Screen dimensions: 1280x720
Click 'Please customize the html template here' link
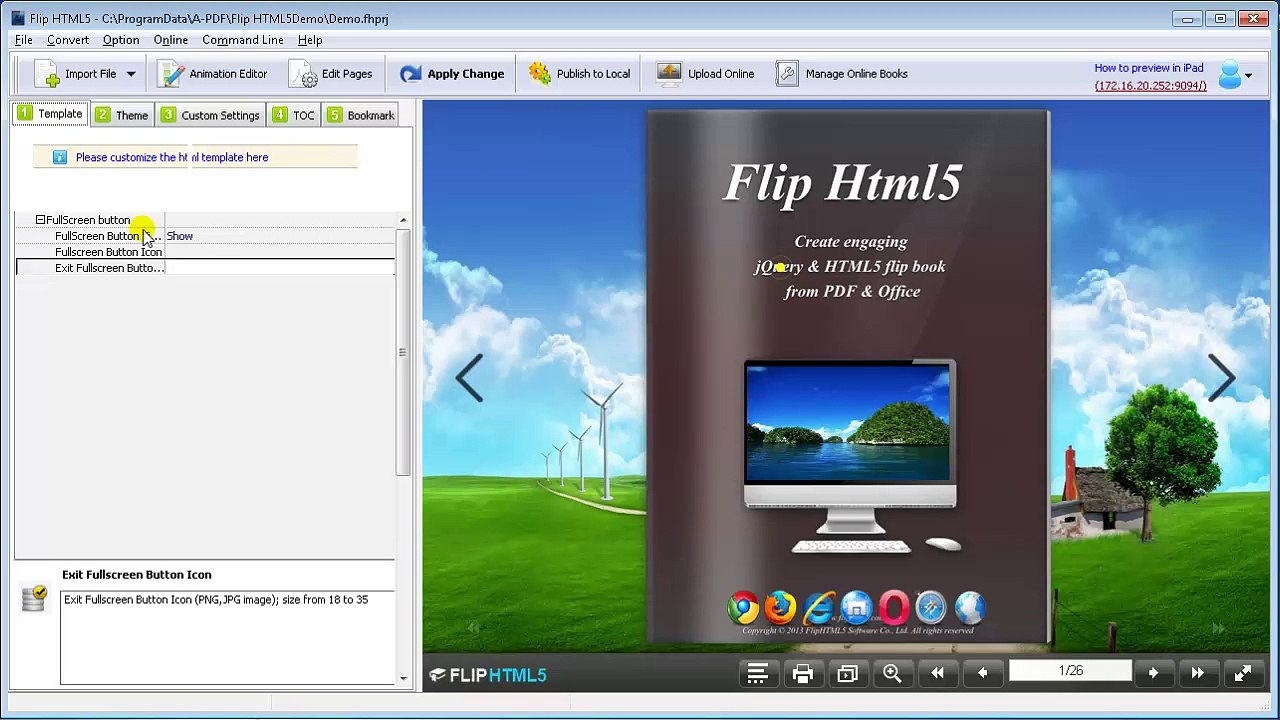pos(172,157)
